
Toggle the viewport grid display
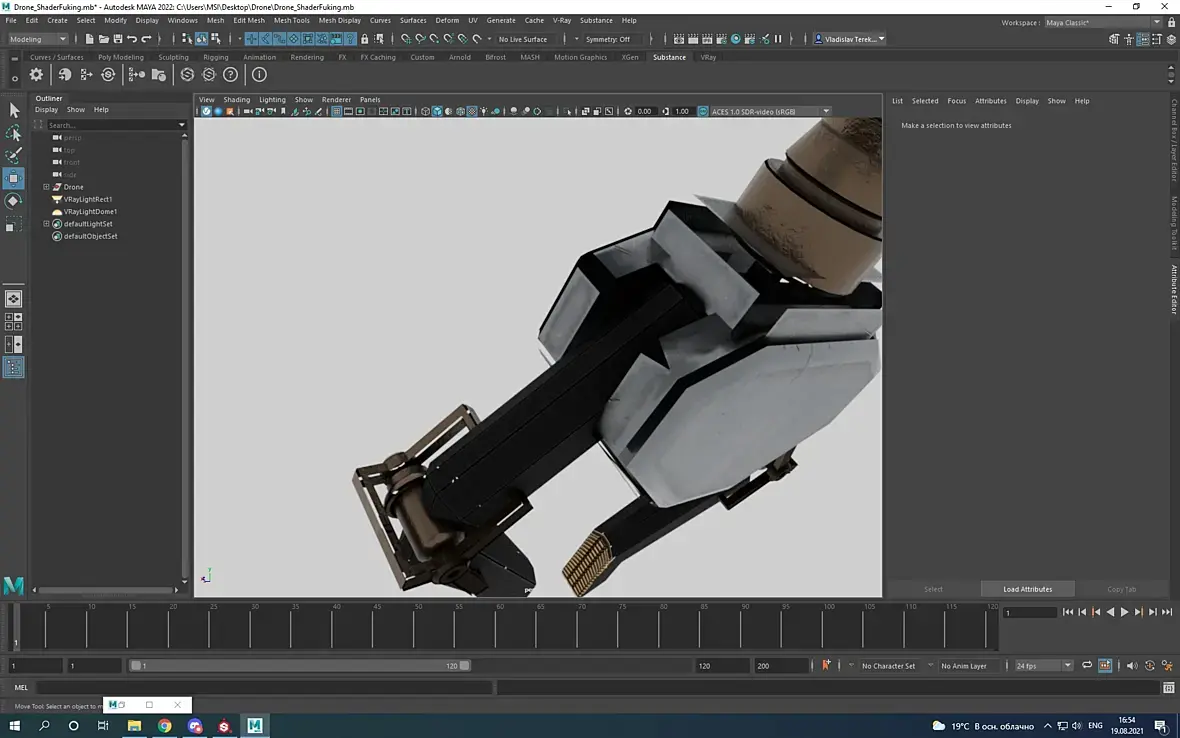pyautogui.click(x=336, y=112)
